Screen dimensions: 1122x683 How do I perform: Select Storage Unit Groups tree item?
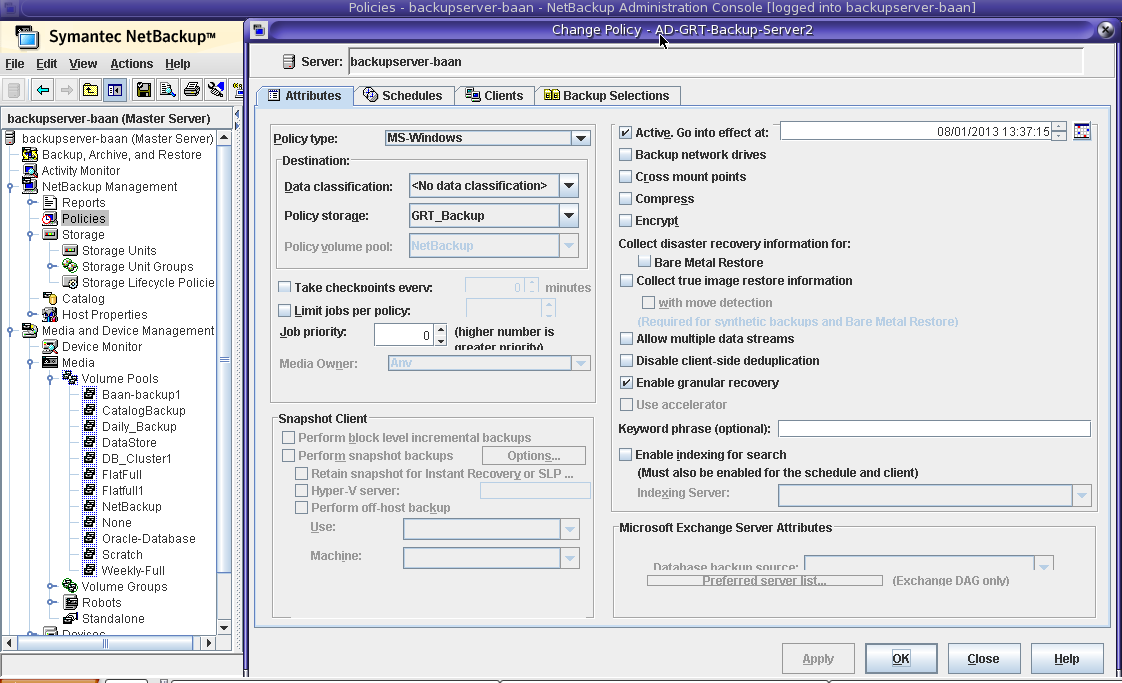137,266
